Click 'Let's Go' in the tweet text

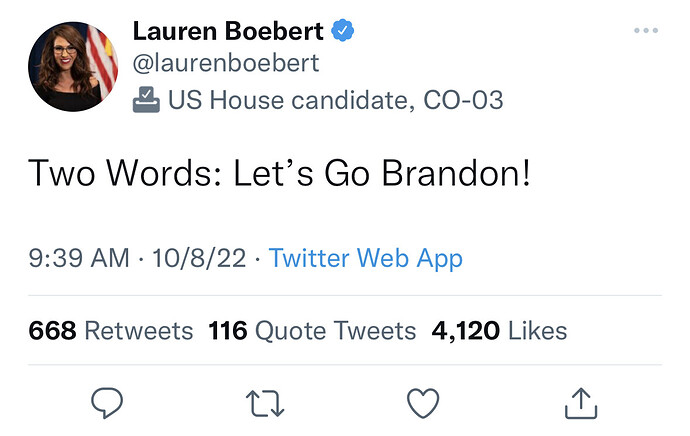click(301, 173)
